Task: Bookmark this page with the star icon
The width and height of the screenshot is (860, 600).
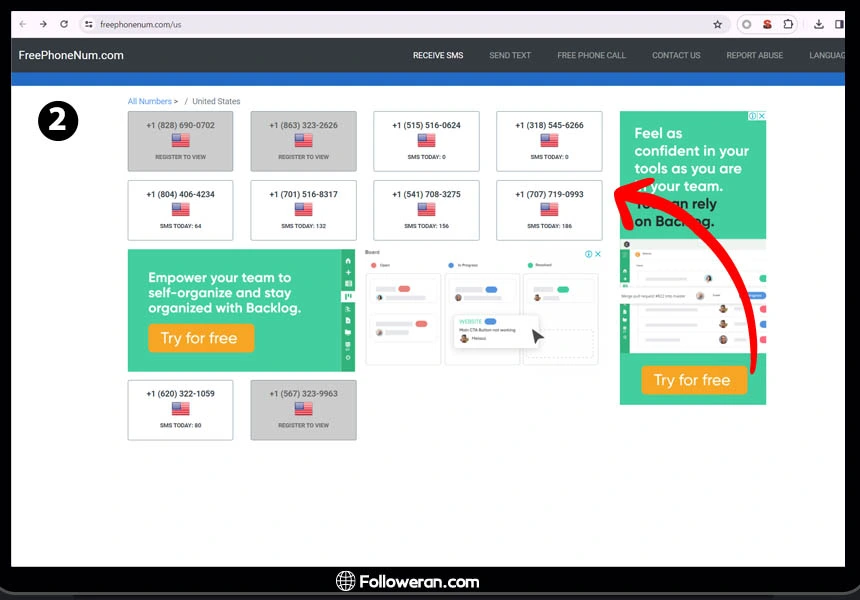Action: pyautogui.click(x=717, y=24)
